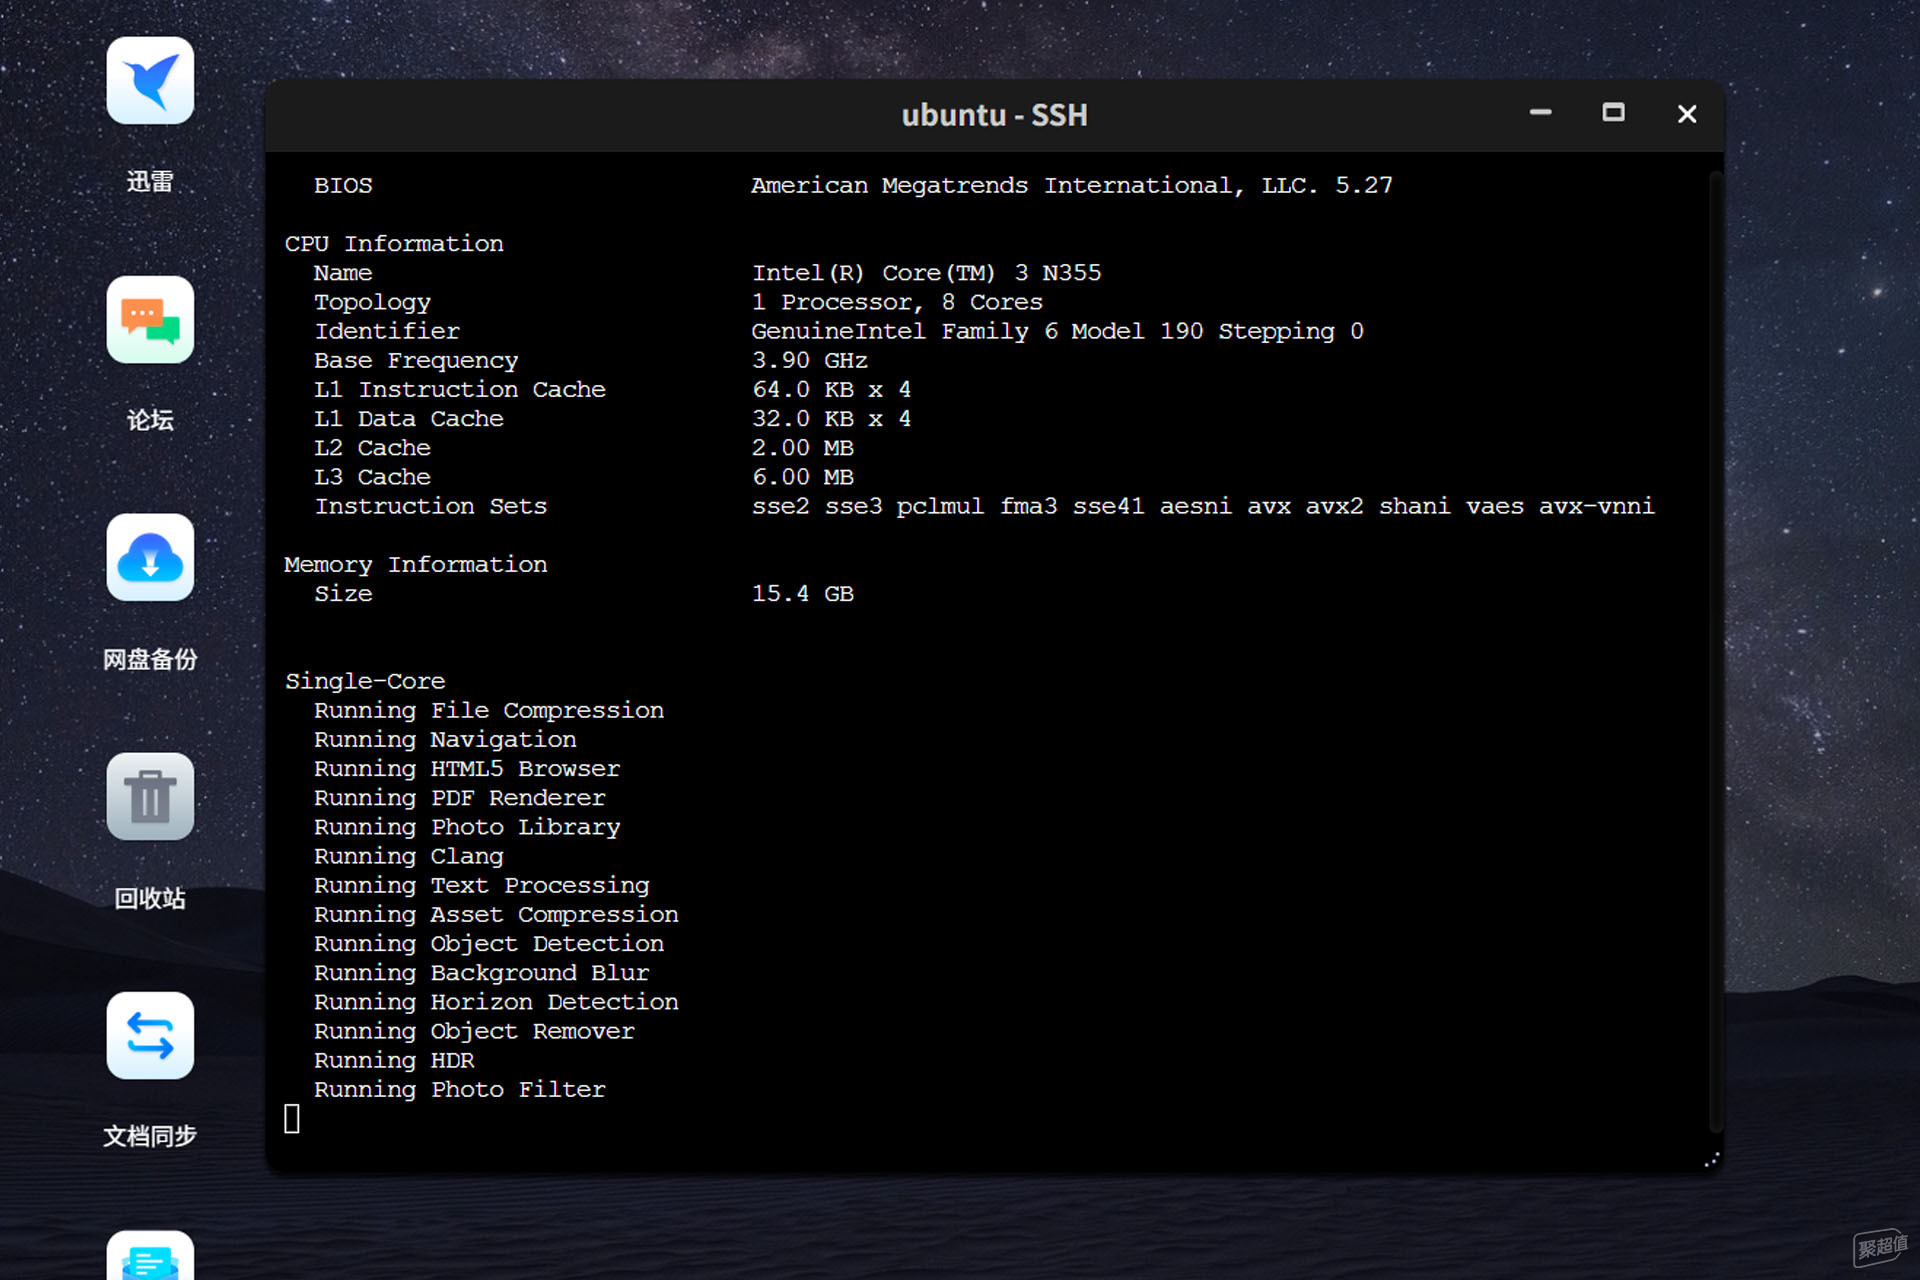
Task: Launch the 文档同步 document sync app
Action: point(150,1036)
